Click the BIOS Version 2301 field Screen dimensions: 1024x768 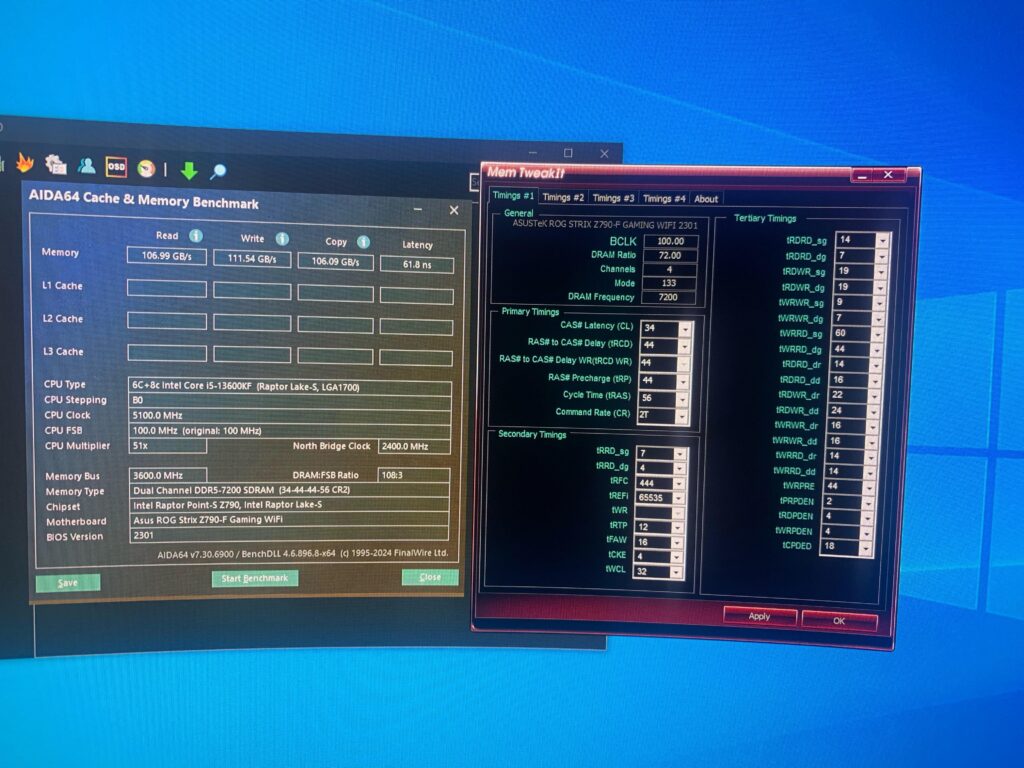289,536
